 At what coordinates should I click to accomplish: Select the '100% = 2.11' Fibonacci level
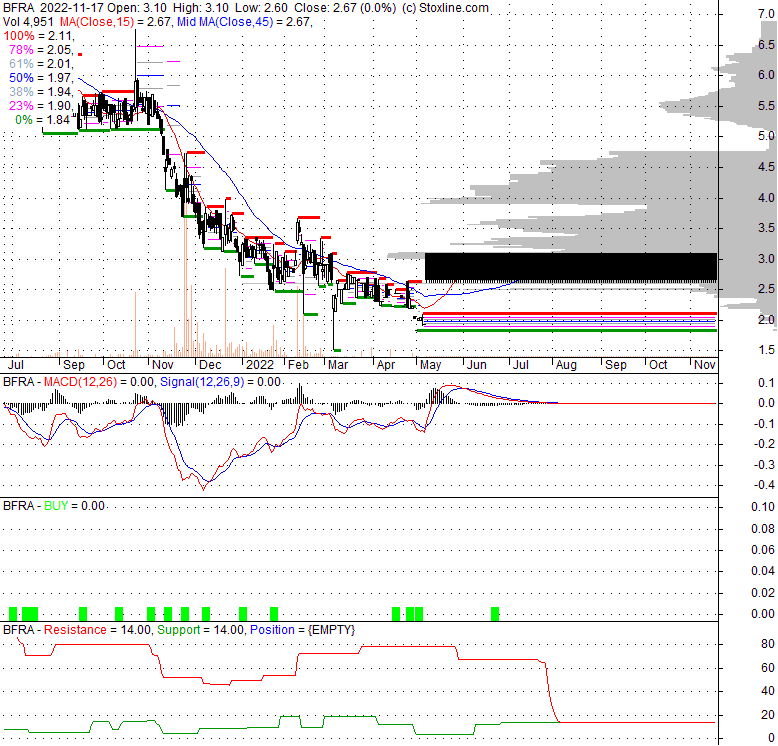pos(39,36)
